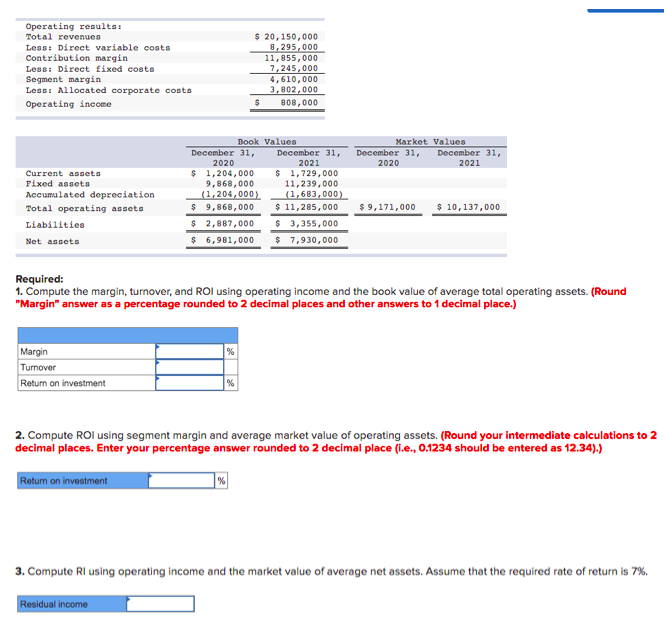
Task: Click the Liabilities row label
Action: (x=55, y=225)
